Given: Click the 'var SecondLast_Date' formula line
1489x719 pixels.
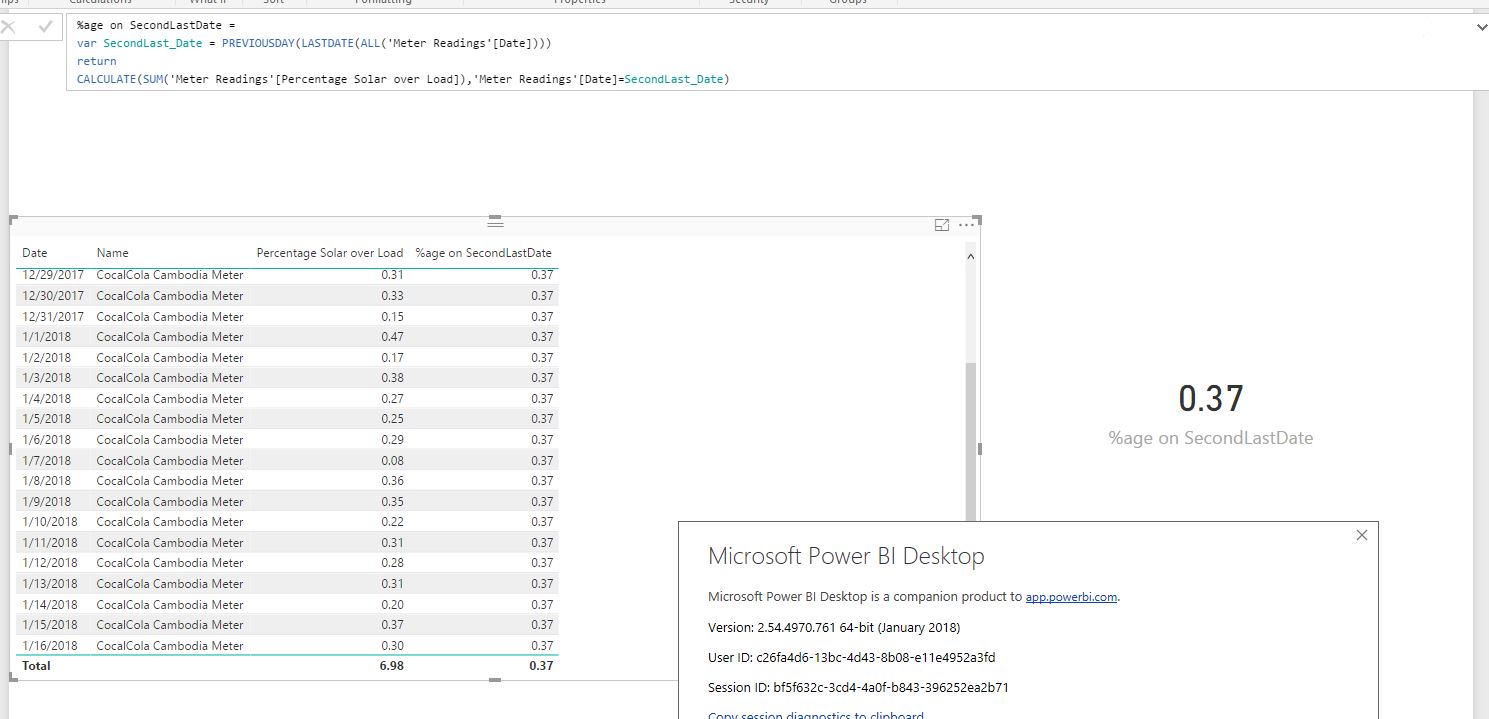Looking at the screenshot, I should click(314, 43).
